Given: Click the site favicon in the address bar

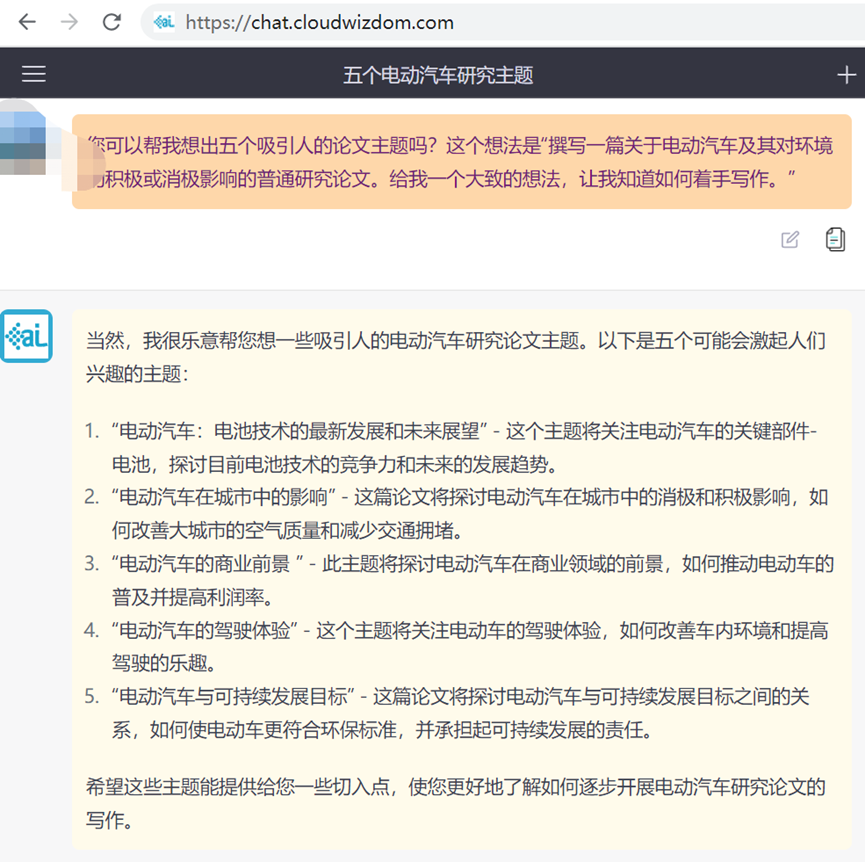Looking at the screenshot, I should point(164,22).
